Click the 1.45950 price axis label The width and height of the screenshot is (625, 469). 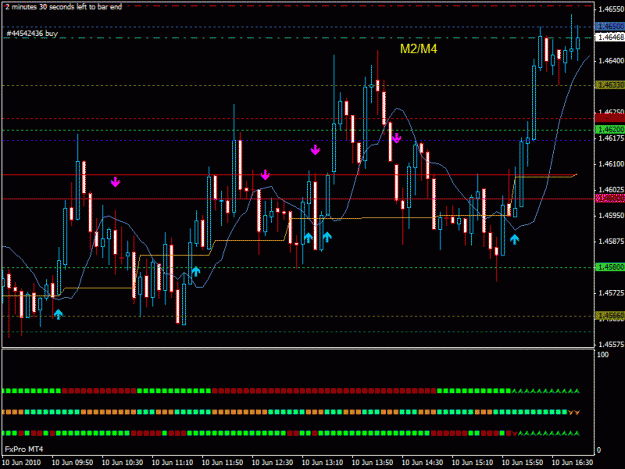(x=611, y=215)
